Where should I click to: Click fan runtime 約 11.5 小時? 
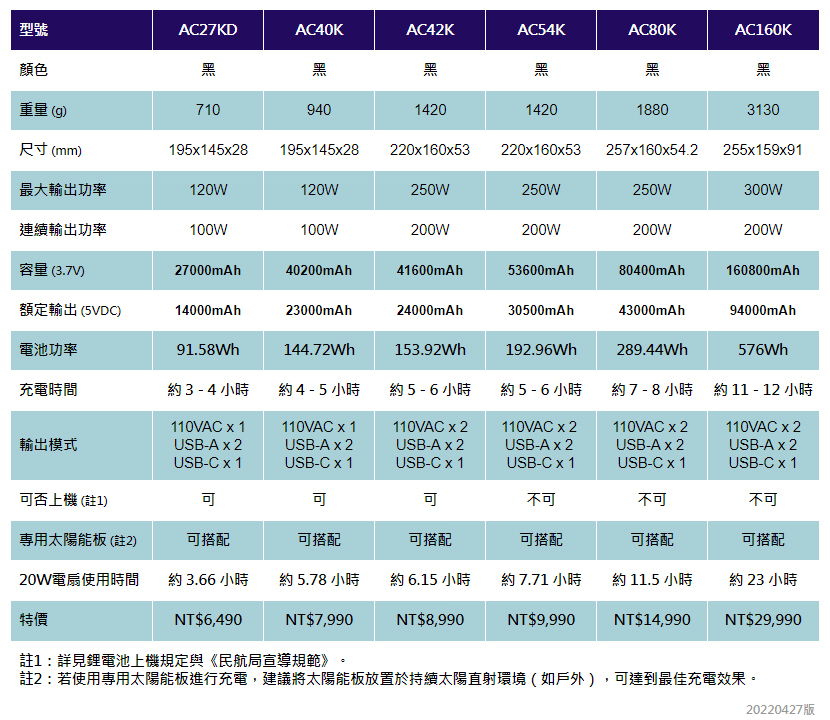(652, 580)
